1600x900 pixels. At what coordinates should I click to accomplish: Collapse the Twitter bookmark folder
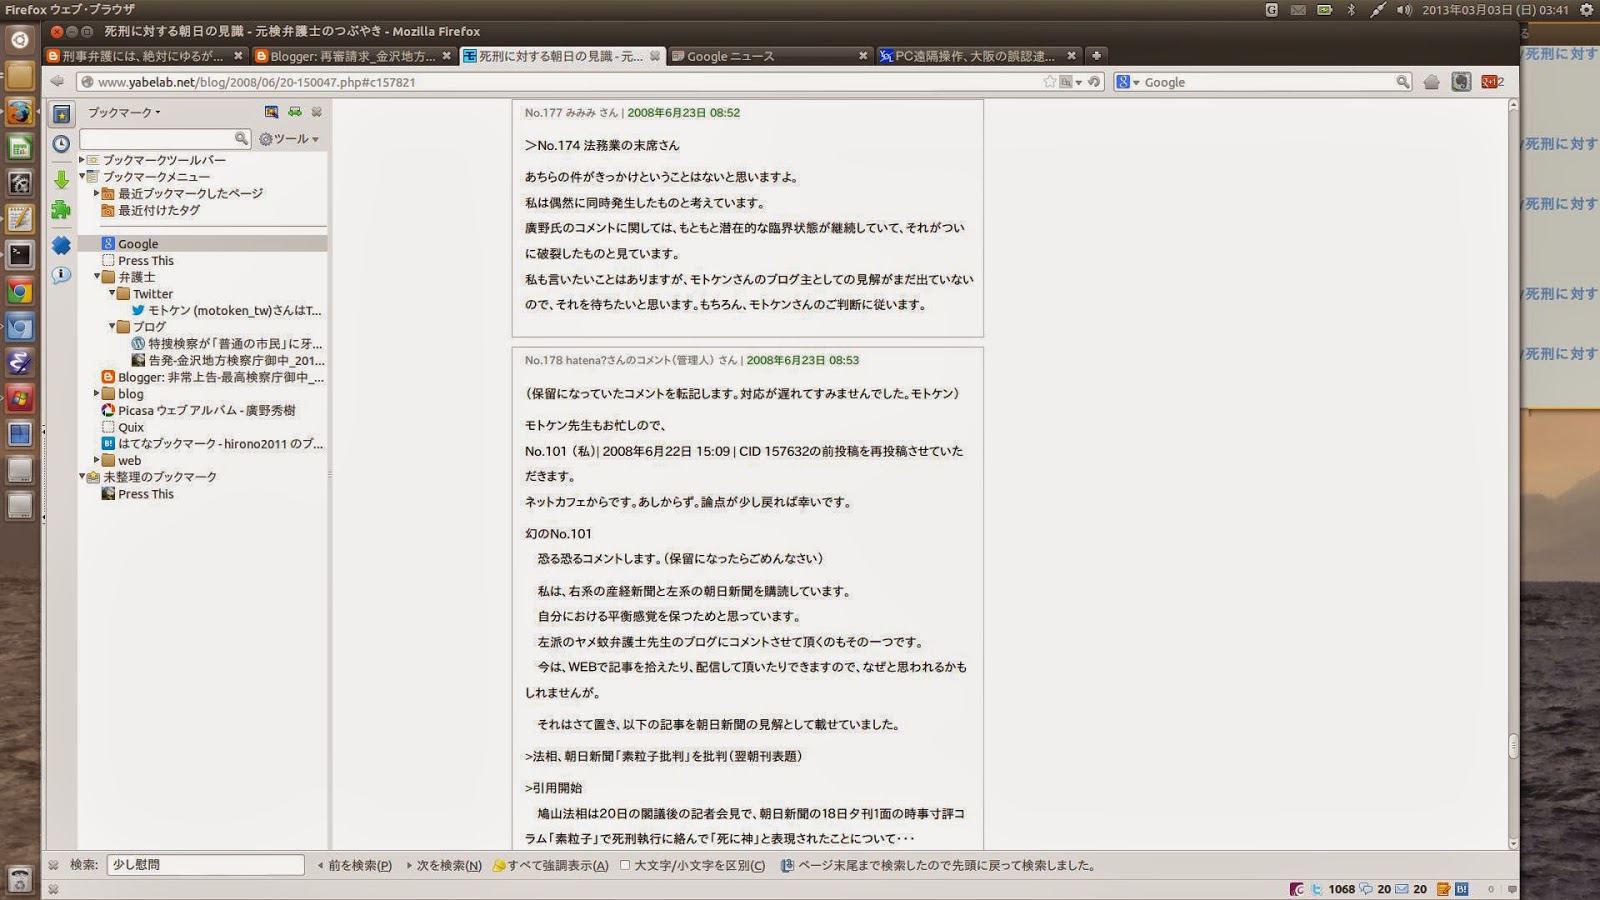[x=112, y=294]
